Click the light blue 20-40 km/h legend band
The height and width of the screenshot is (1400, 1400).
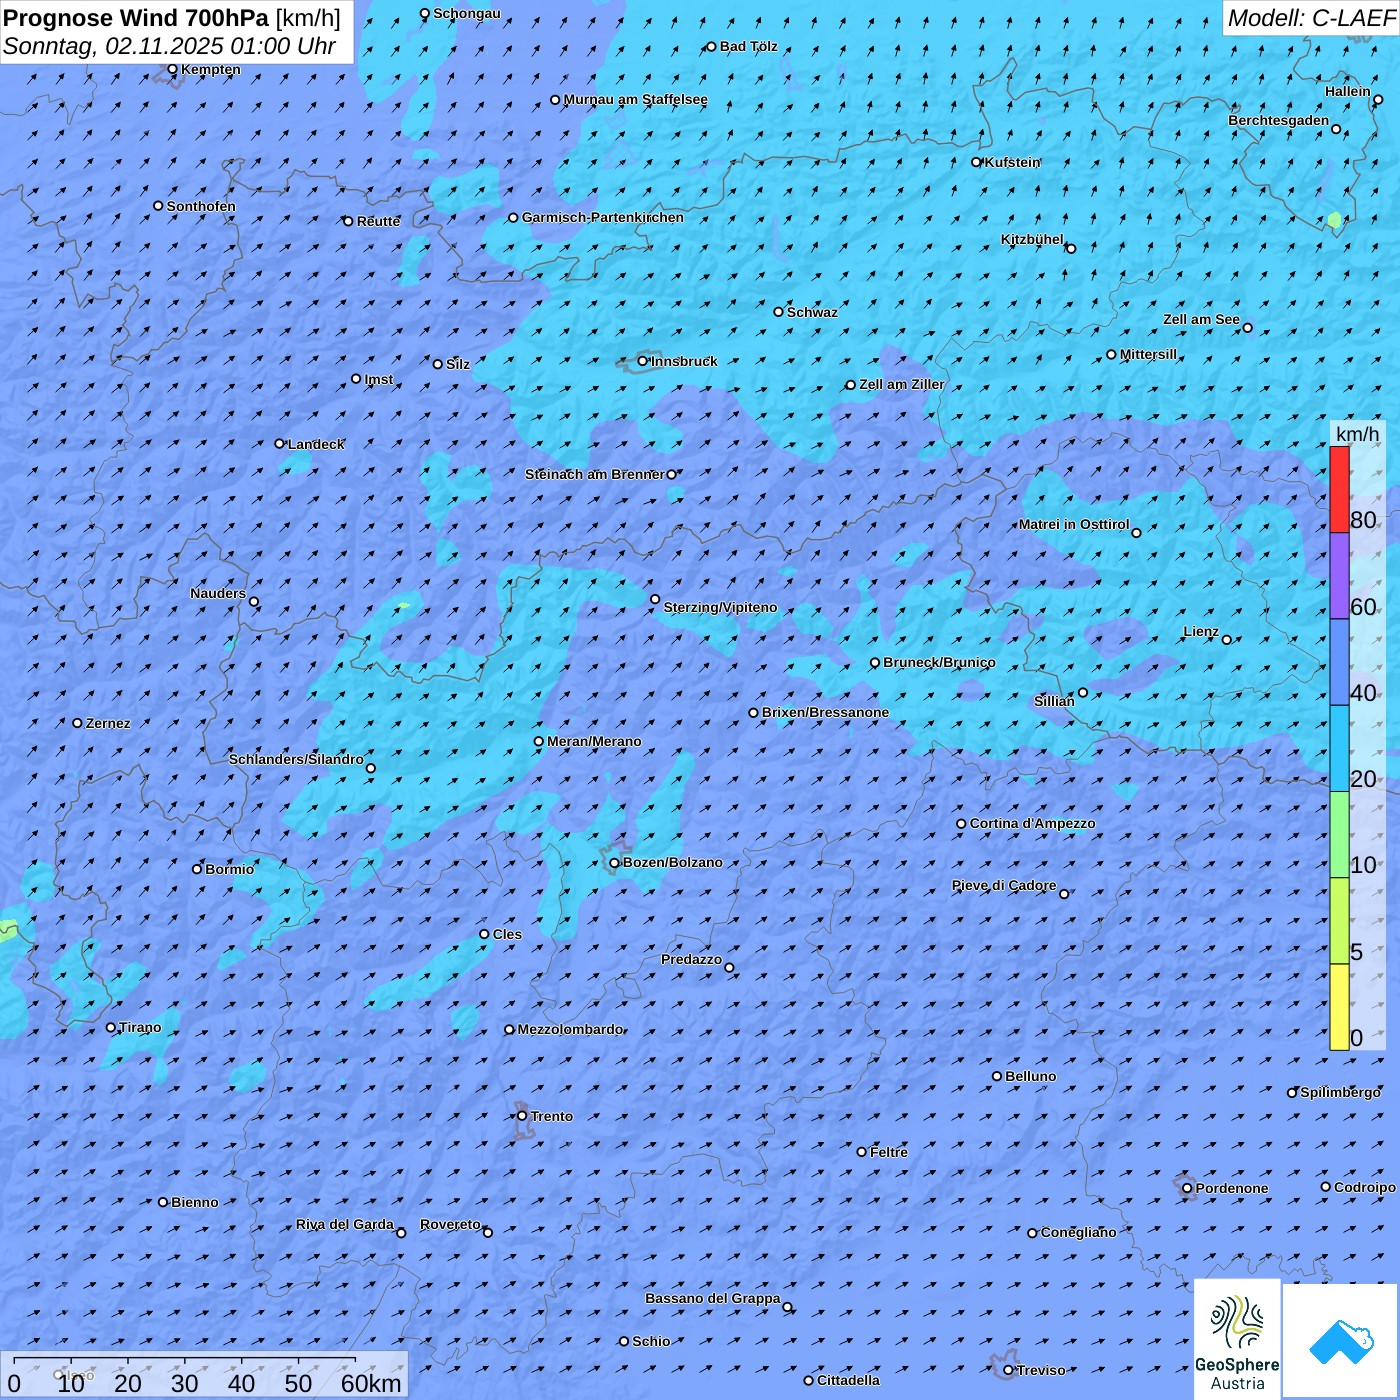pyautogui.click(x=1339, y=749)
